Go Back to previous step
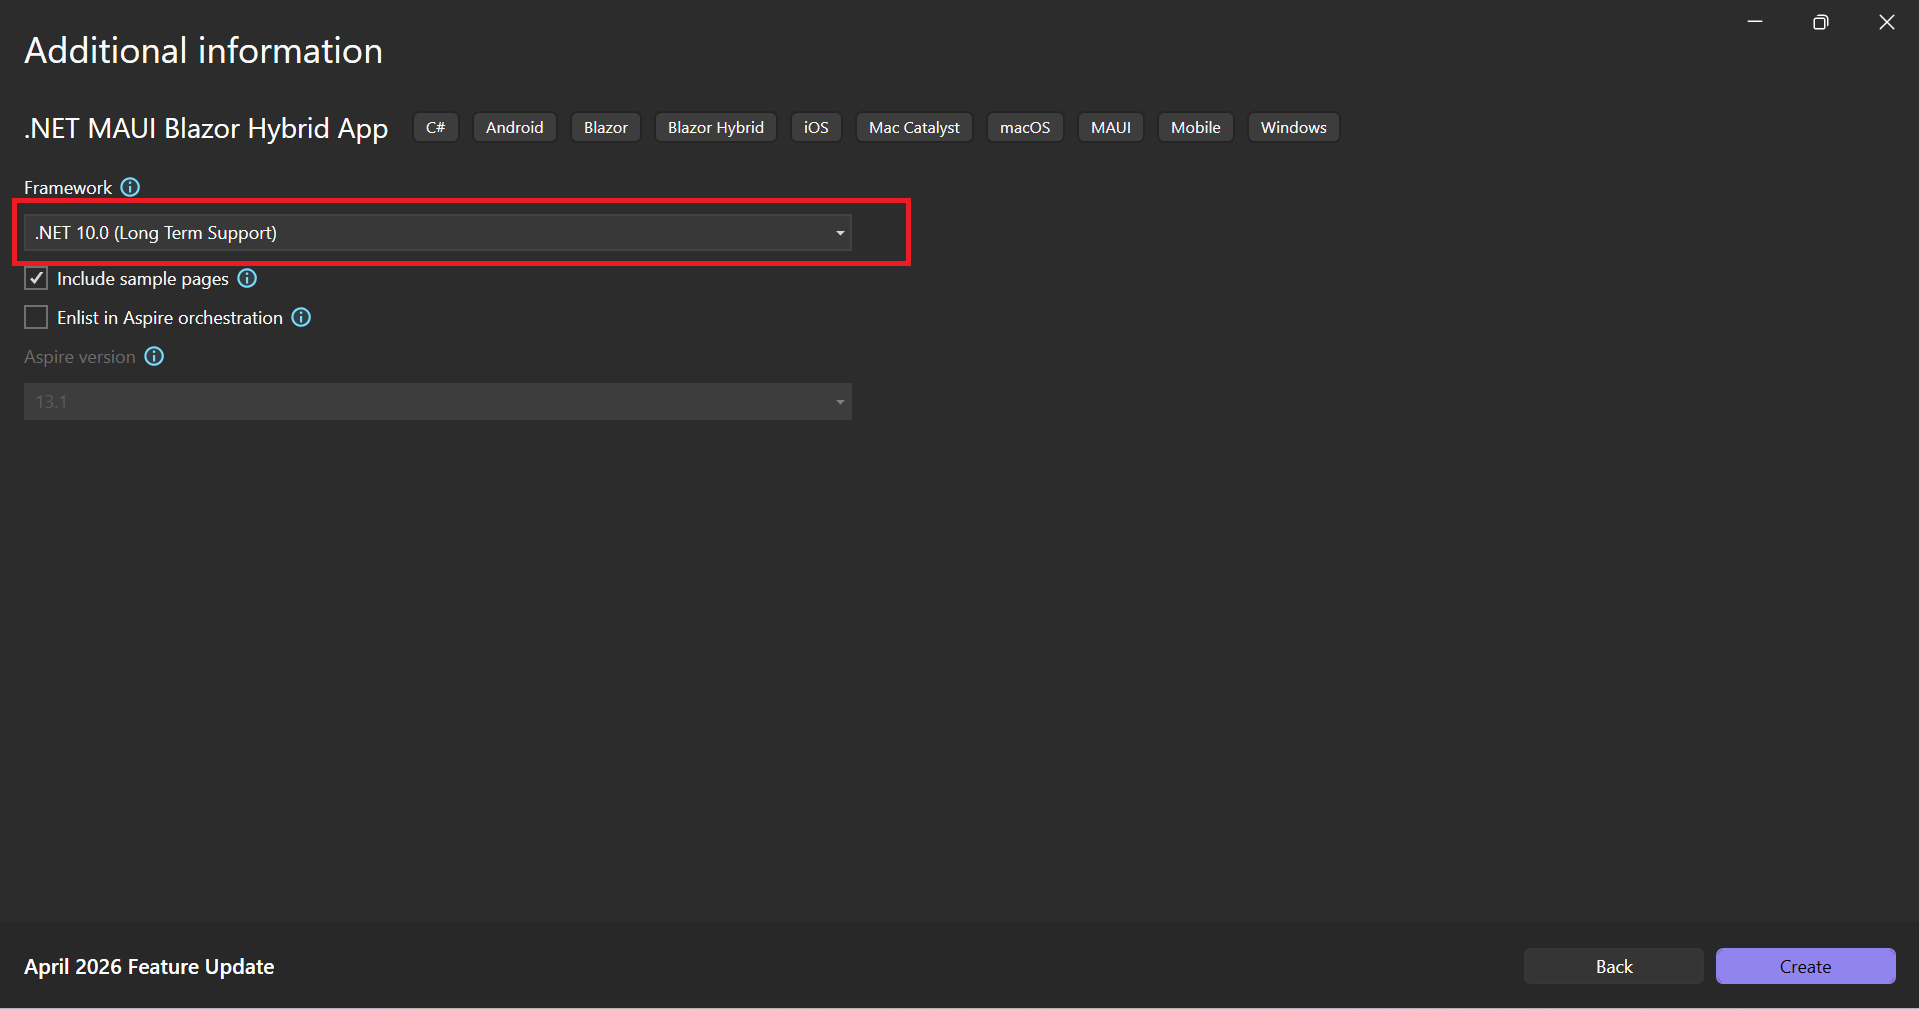This screenshot has width=1919, height=1009. click(x=1613, y=966)
